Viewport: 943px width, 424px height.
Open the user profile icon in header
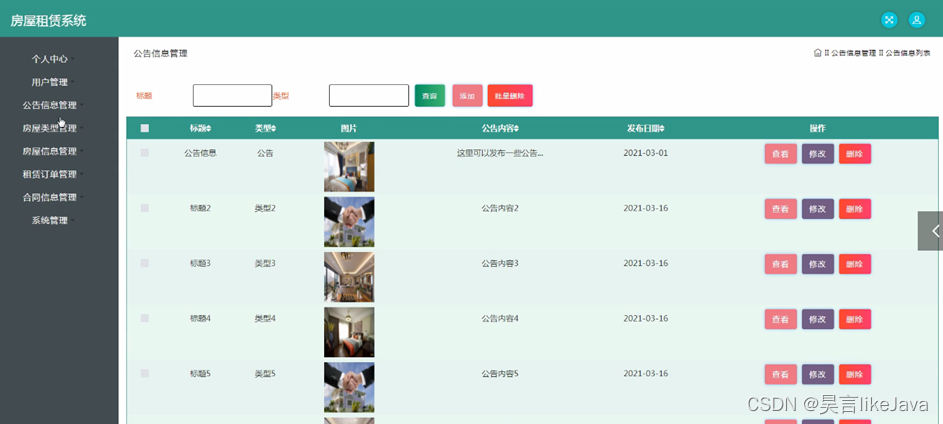tap(917, 20)
